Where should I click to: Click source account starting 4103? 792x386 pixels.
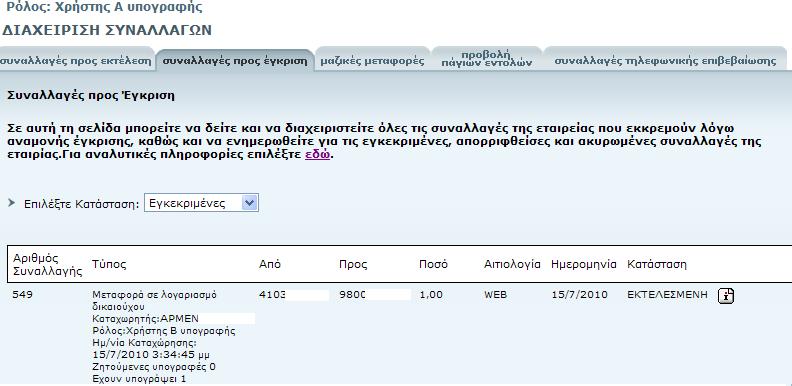272,295
